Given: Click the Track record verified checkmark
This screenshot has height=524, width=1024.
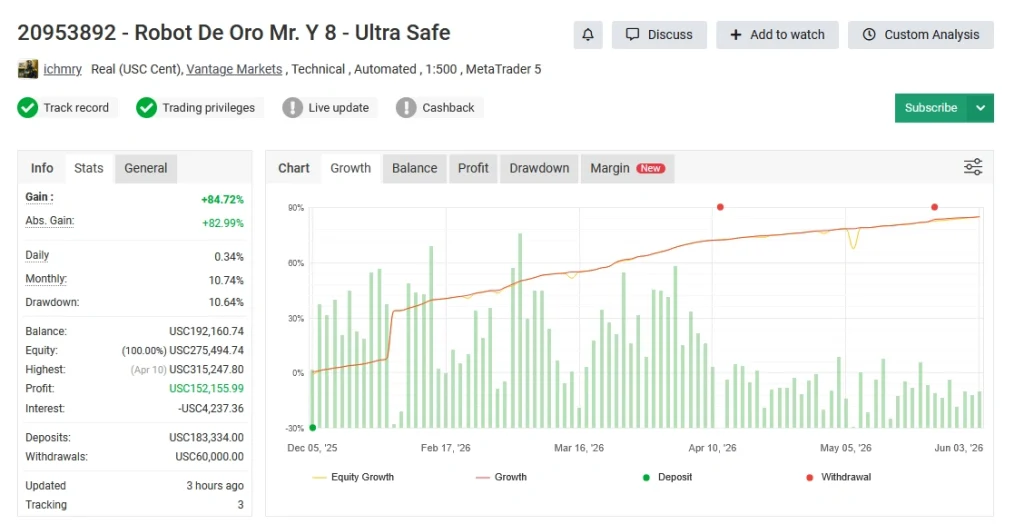Looking at the screenshot, I should coord(27,108).
